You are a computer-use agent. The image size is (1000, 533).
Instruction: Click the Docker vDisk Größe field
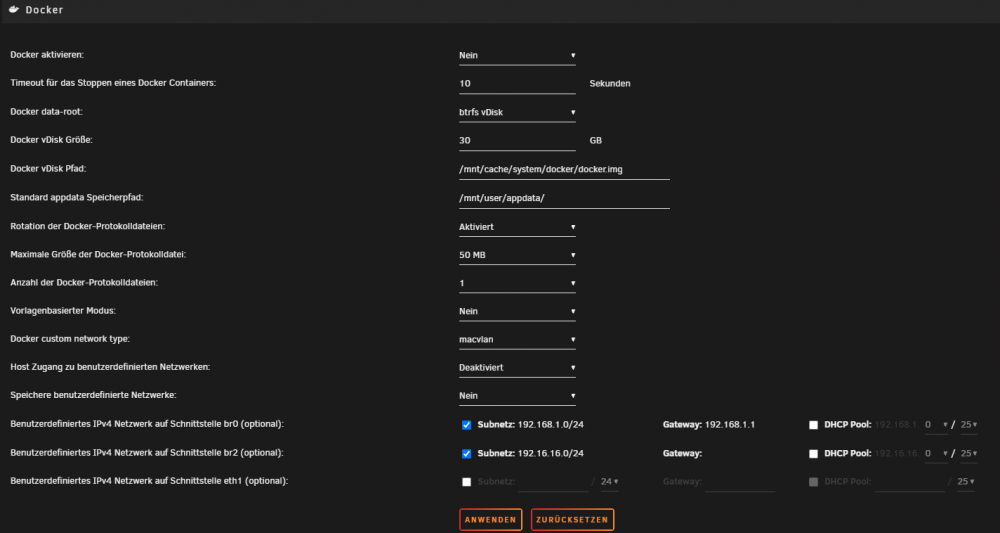517,140
